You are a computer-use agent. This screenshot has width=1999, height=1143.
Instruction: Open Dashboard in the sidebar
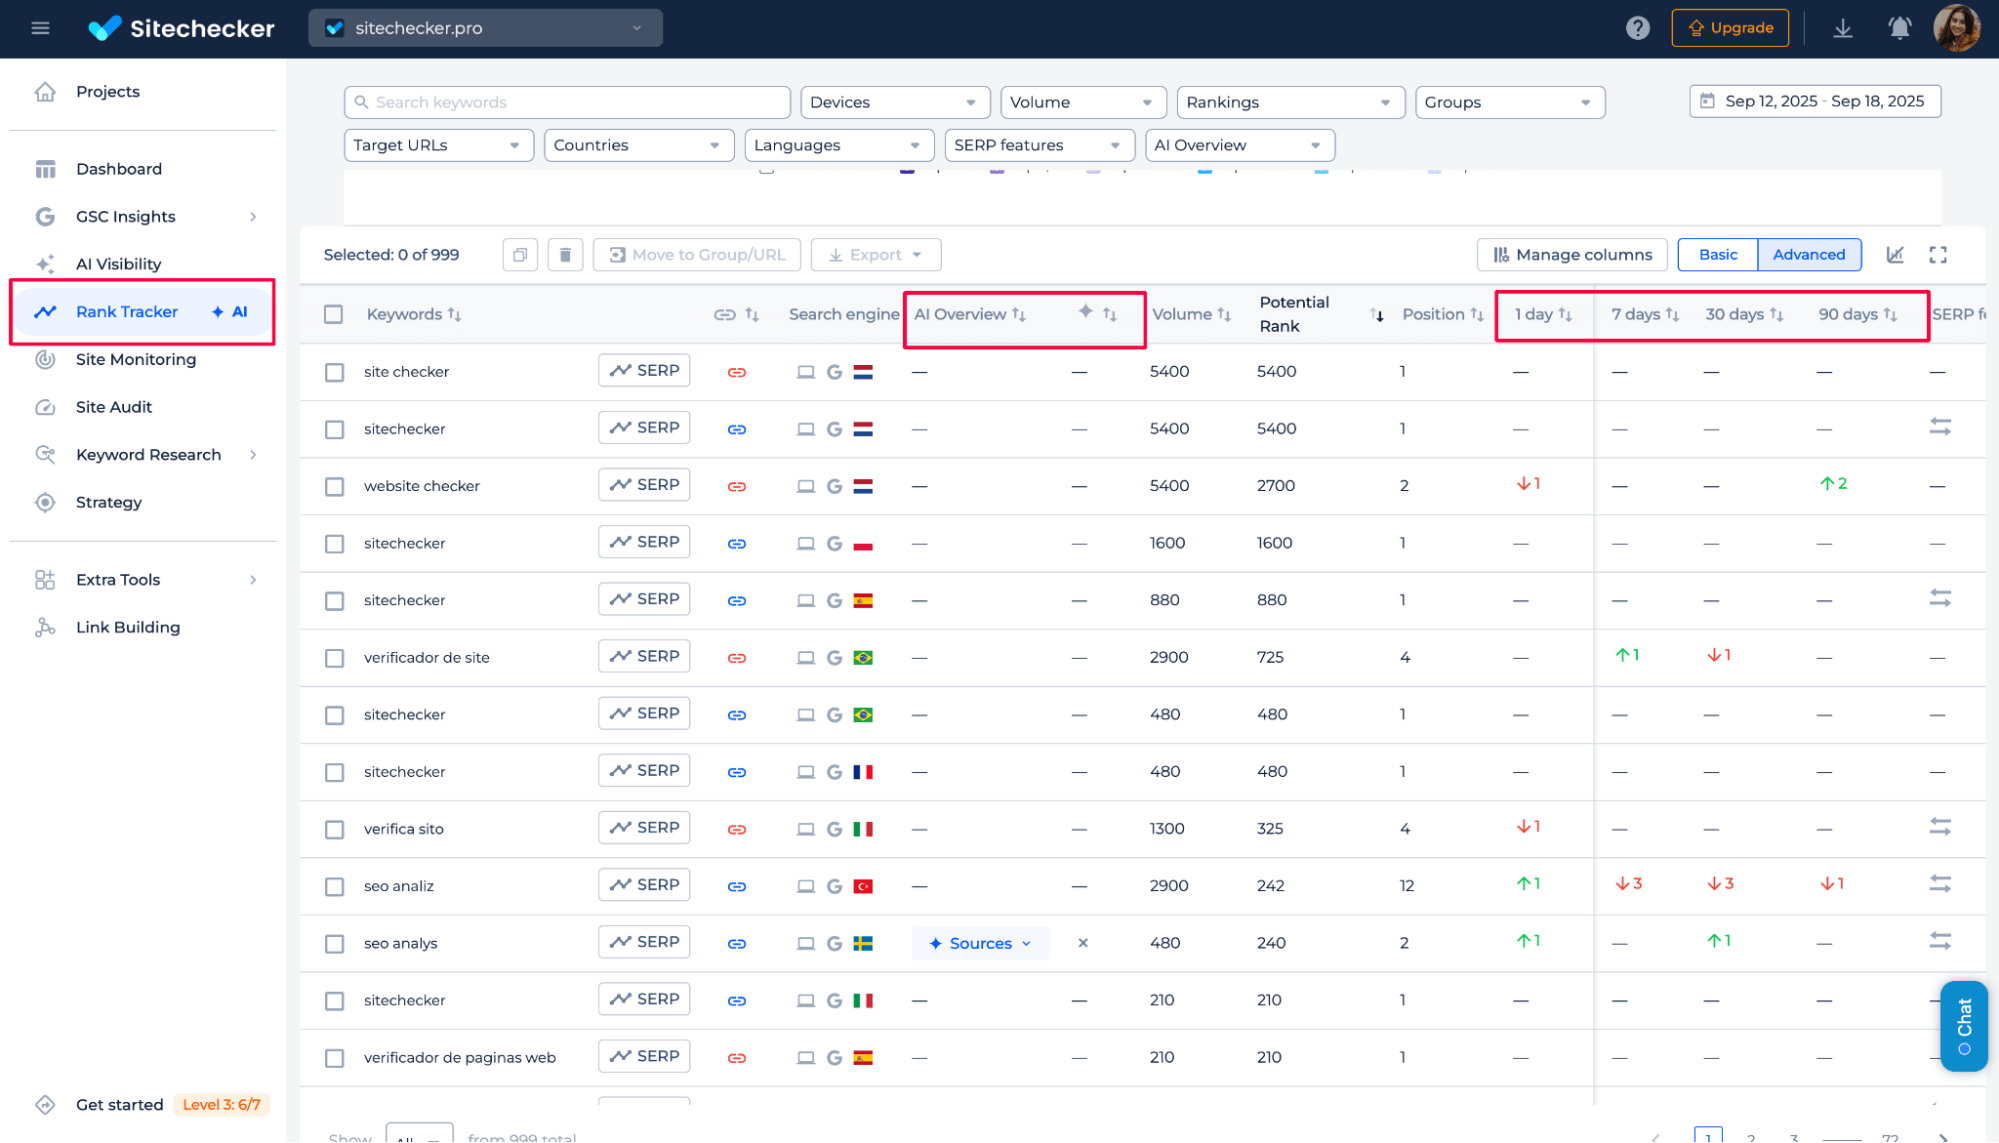(118, 169)
